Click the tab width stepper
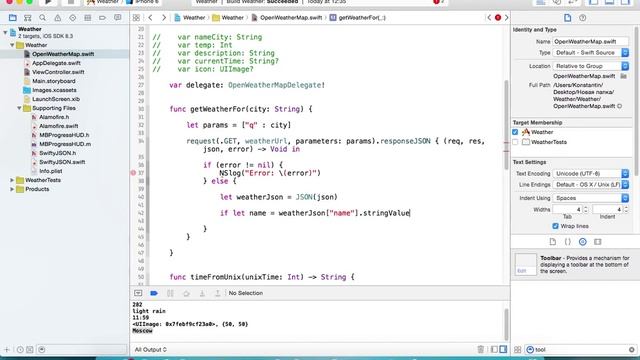The width and height of the screenshot is (640, 360). pos(586,209)
